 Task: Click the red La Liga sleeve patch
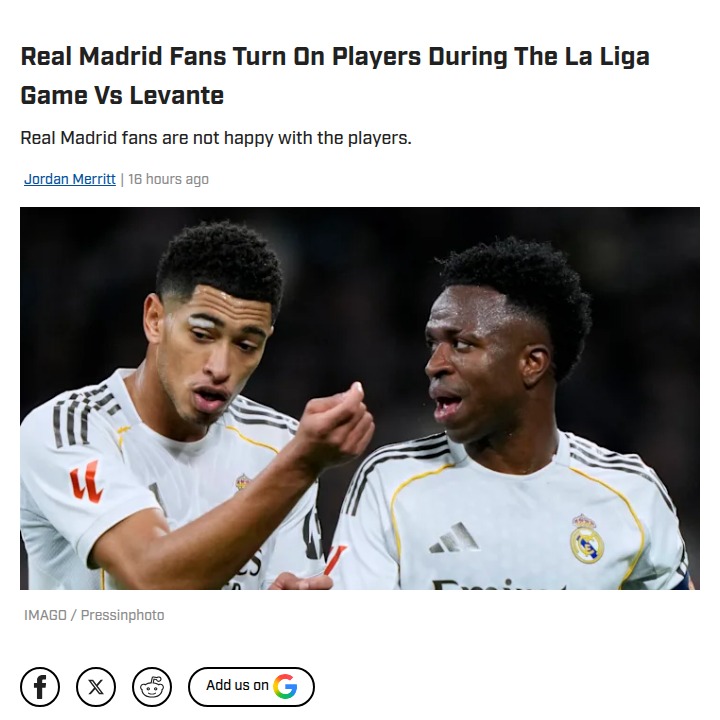(x=86, y=481)
